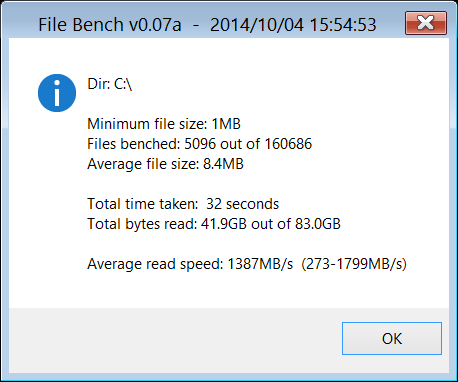The width and height of the screenshot is (458, 382).
Task: Click the blue information icon
Action: 57,93
